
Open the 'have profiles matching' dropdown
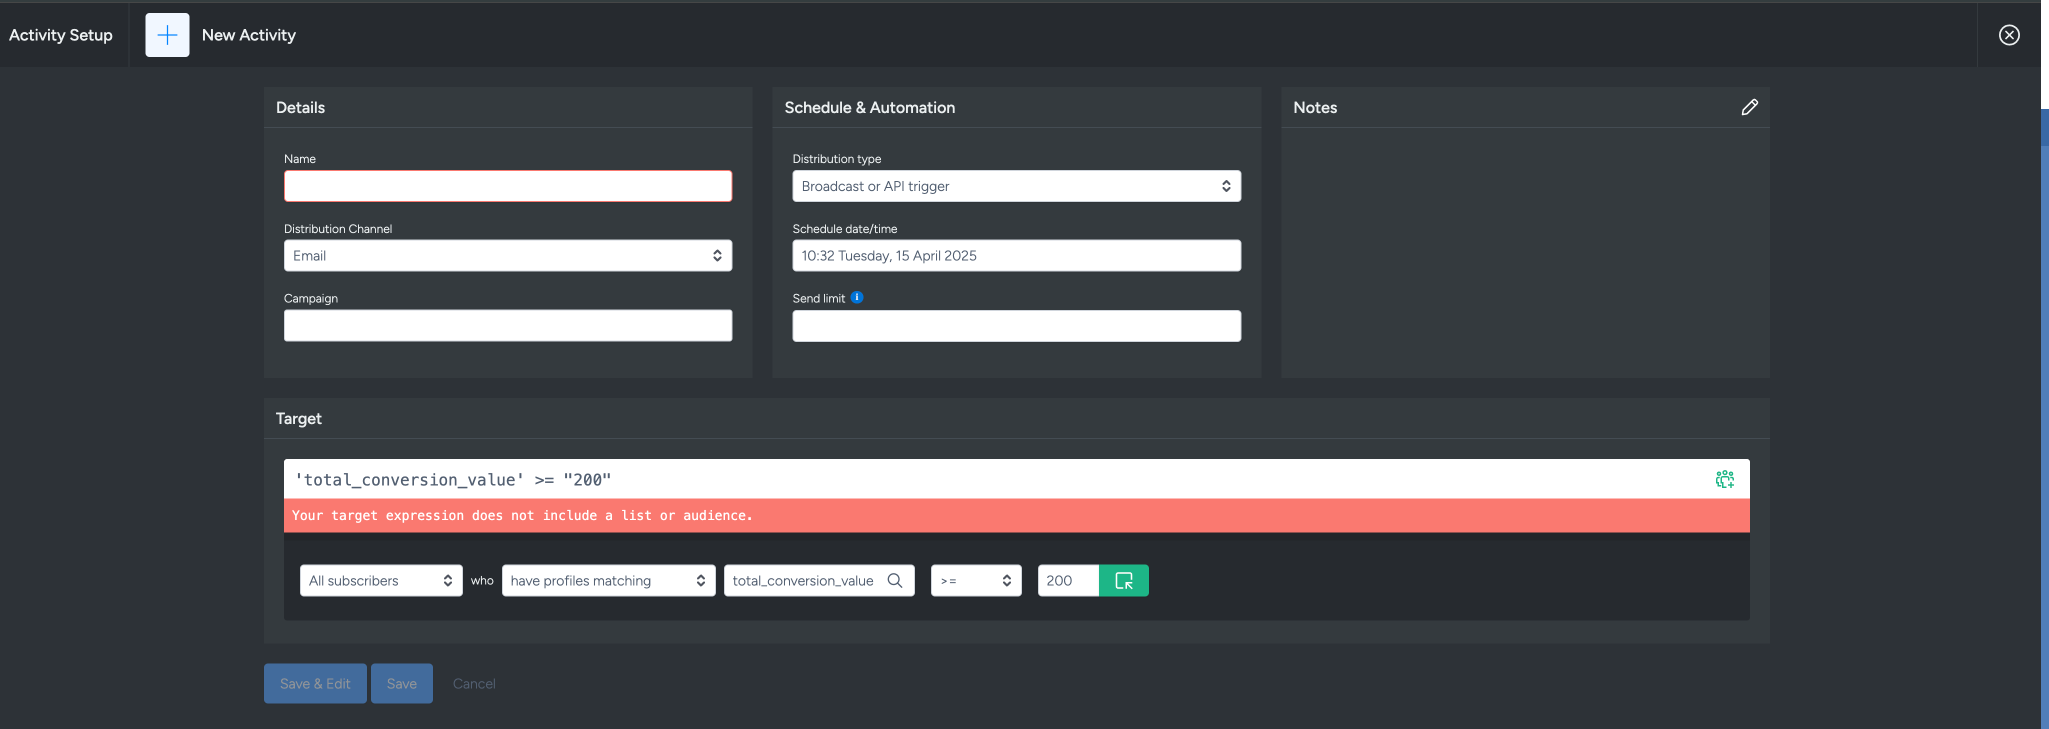point(607,580)
